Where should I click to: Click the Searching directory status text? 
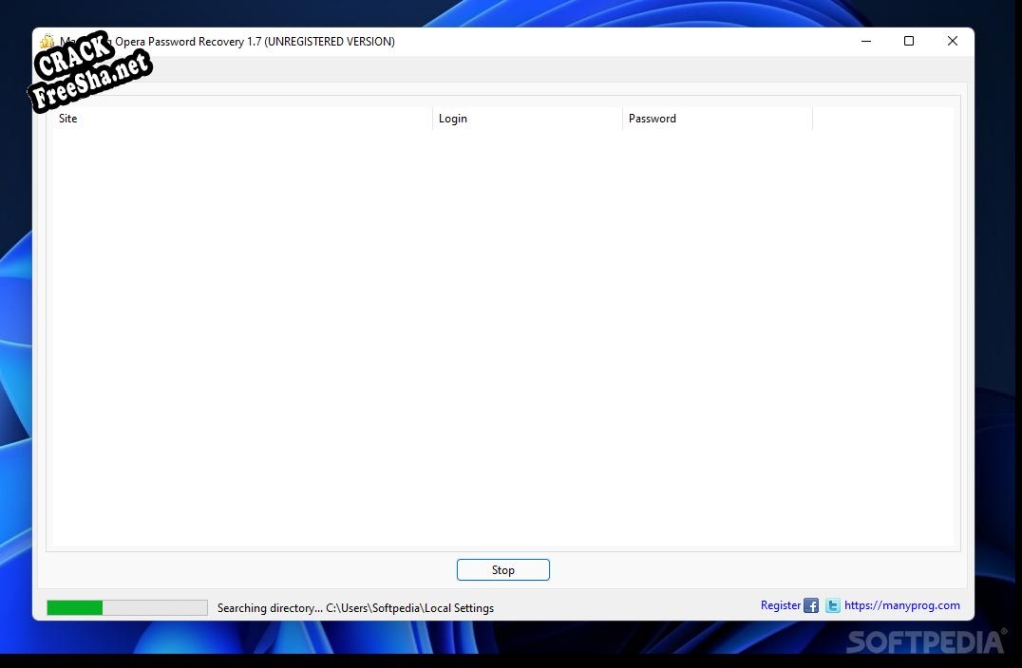click(355, 608)
